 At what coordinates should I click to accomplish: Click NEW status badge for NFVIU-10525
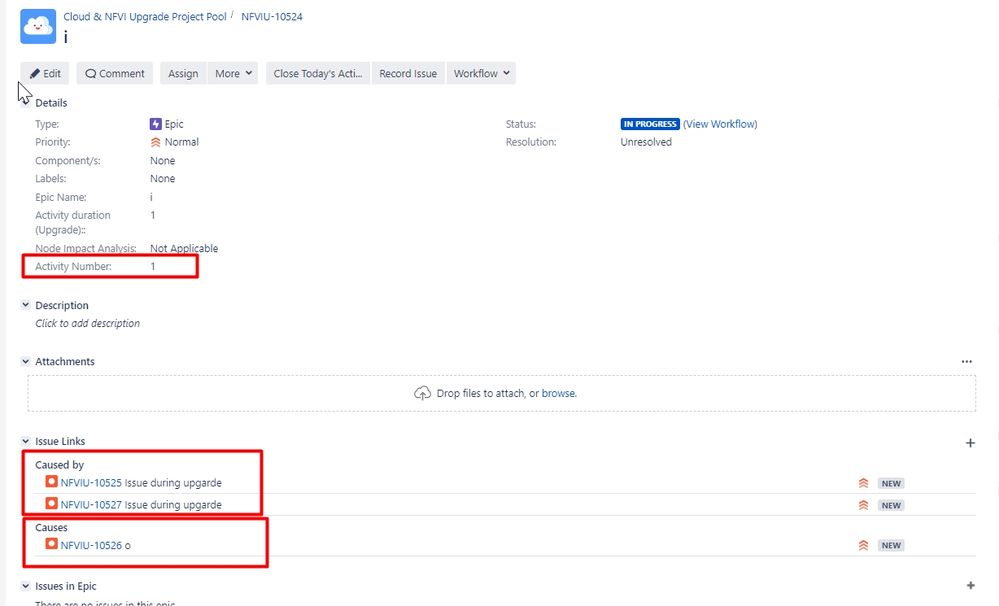(891, 483)
